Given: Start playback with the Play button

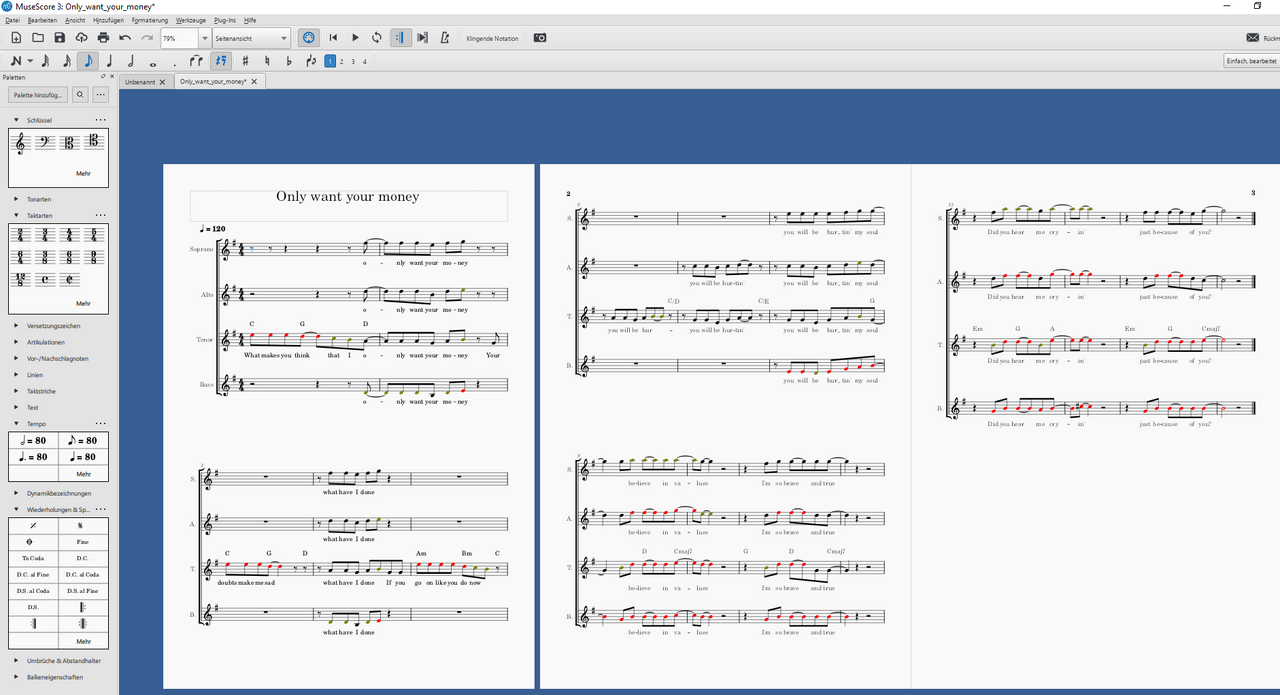Looking at the screenshot, I should (x=355, y=38).
